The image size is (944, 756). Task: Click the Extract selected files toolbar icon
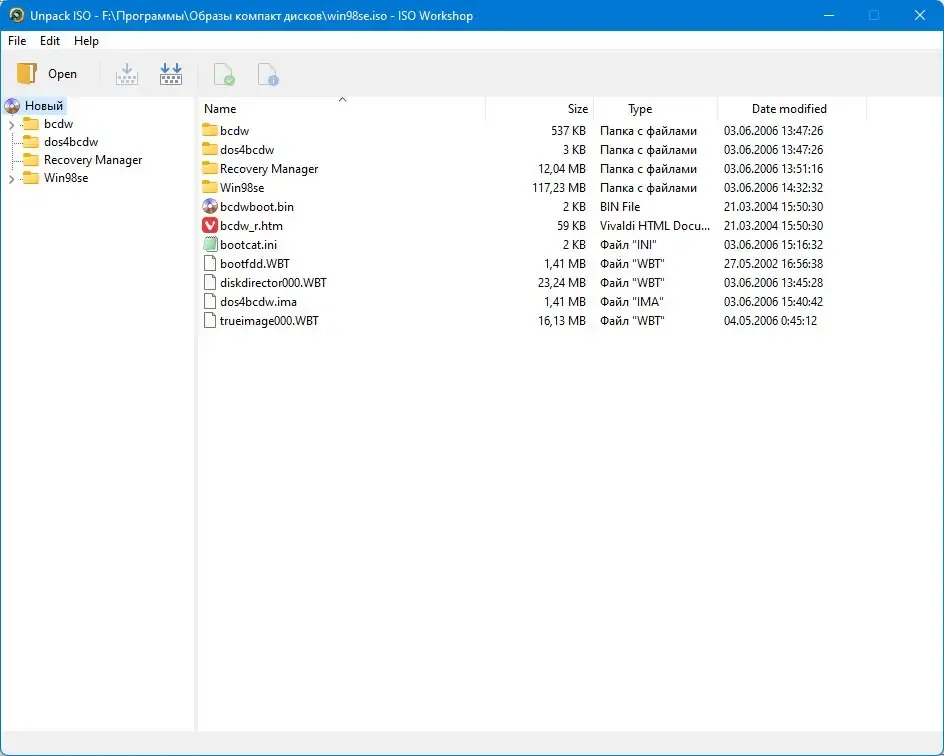point(127,74)
